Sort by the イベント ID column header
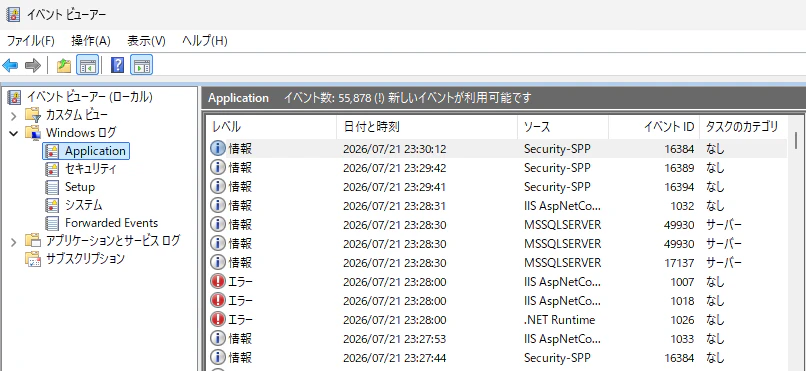 point(654,126)
